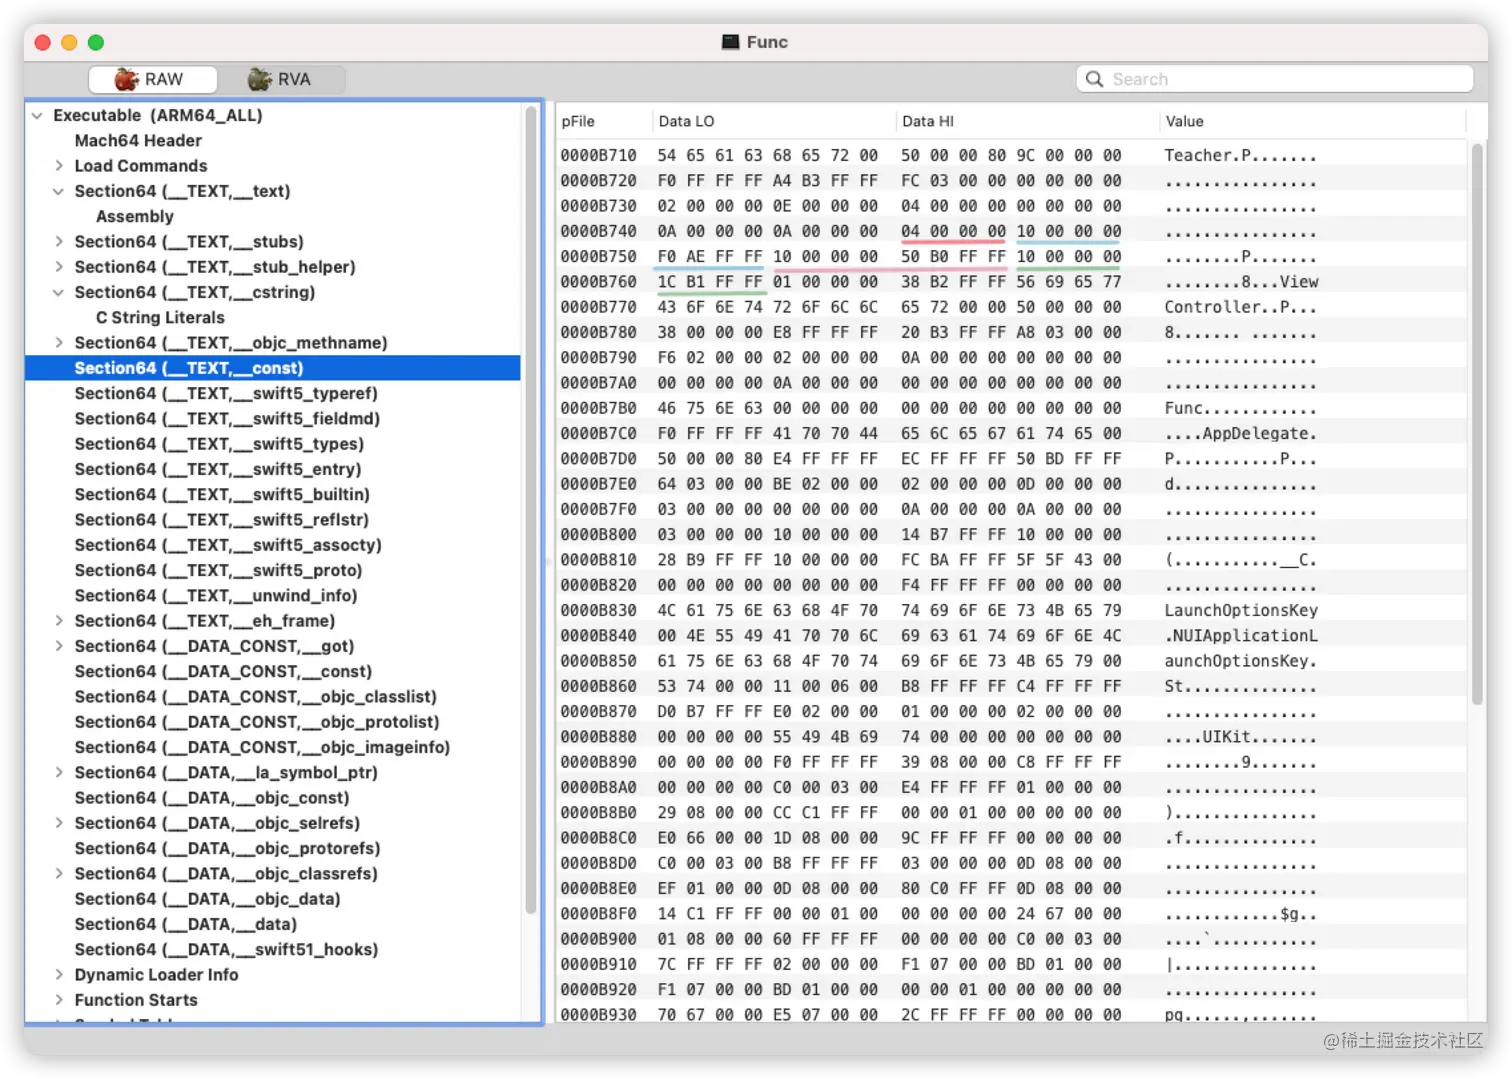This screenshot has height=1079, width=1512.
Task: Click the hex table vertical scrollbar
Action: 1477,424
